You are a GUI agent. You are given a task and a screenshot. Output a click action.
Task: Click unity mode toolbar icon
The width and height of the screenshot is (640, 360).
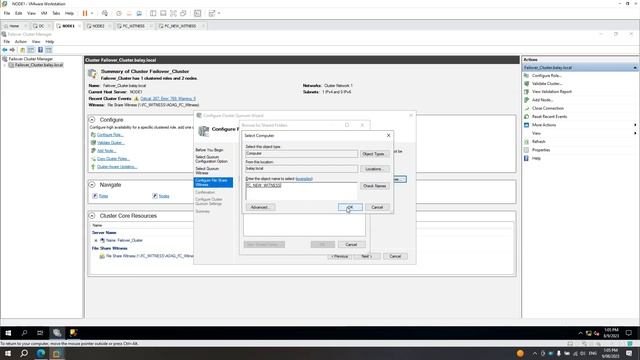(183, 13)
